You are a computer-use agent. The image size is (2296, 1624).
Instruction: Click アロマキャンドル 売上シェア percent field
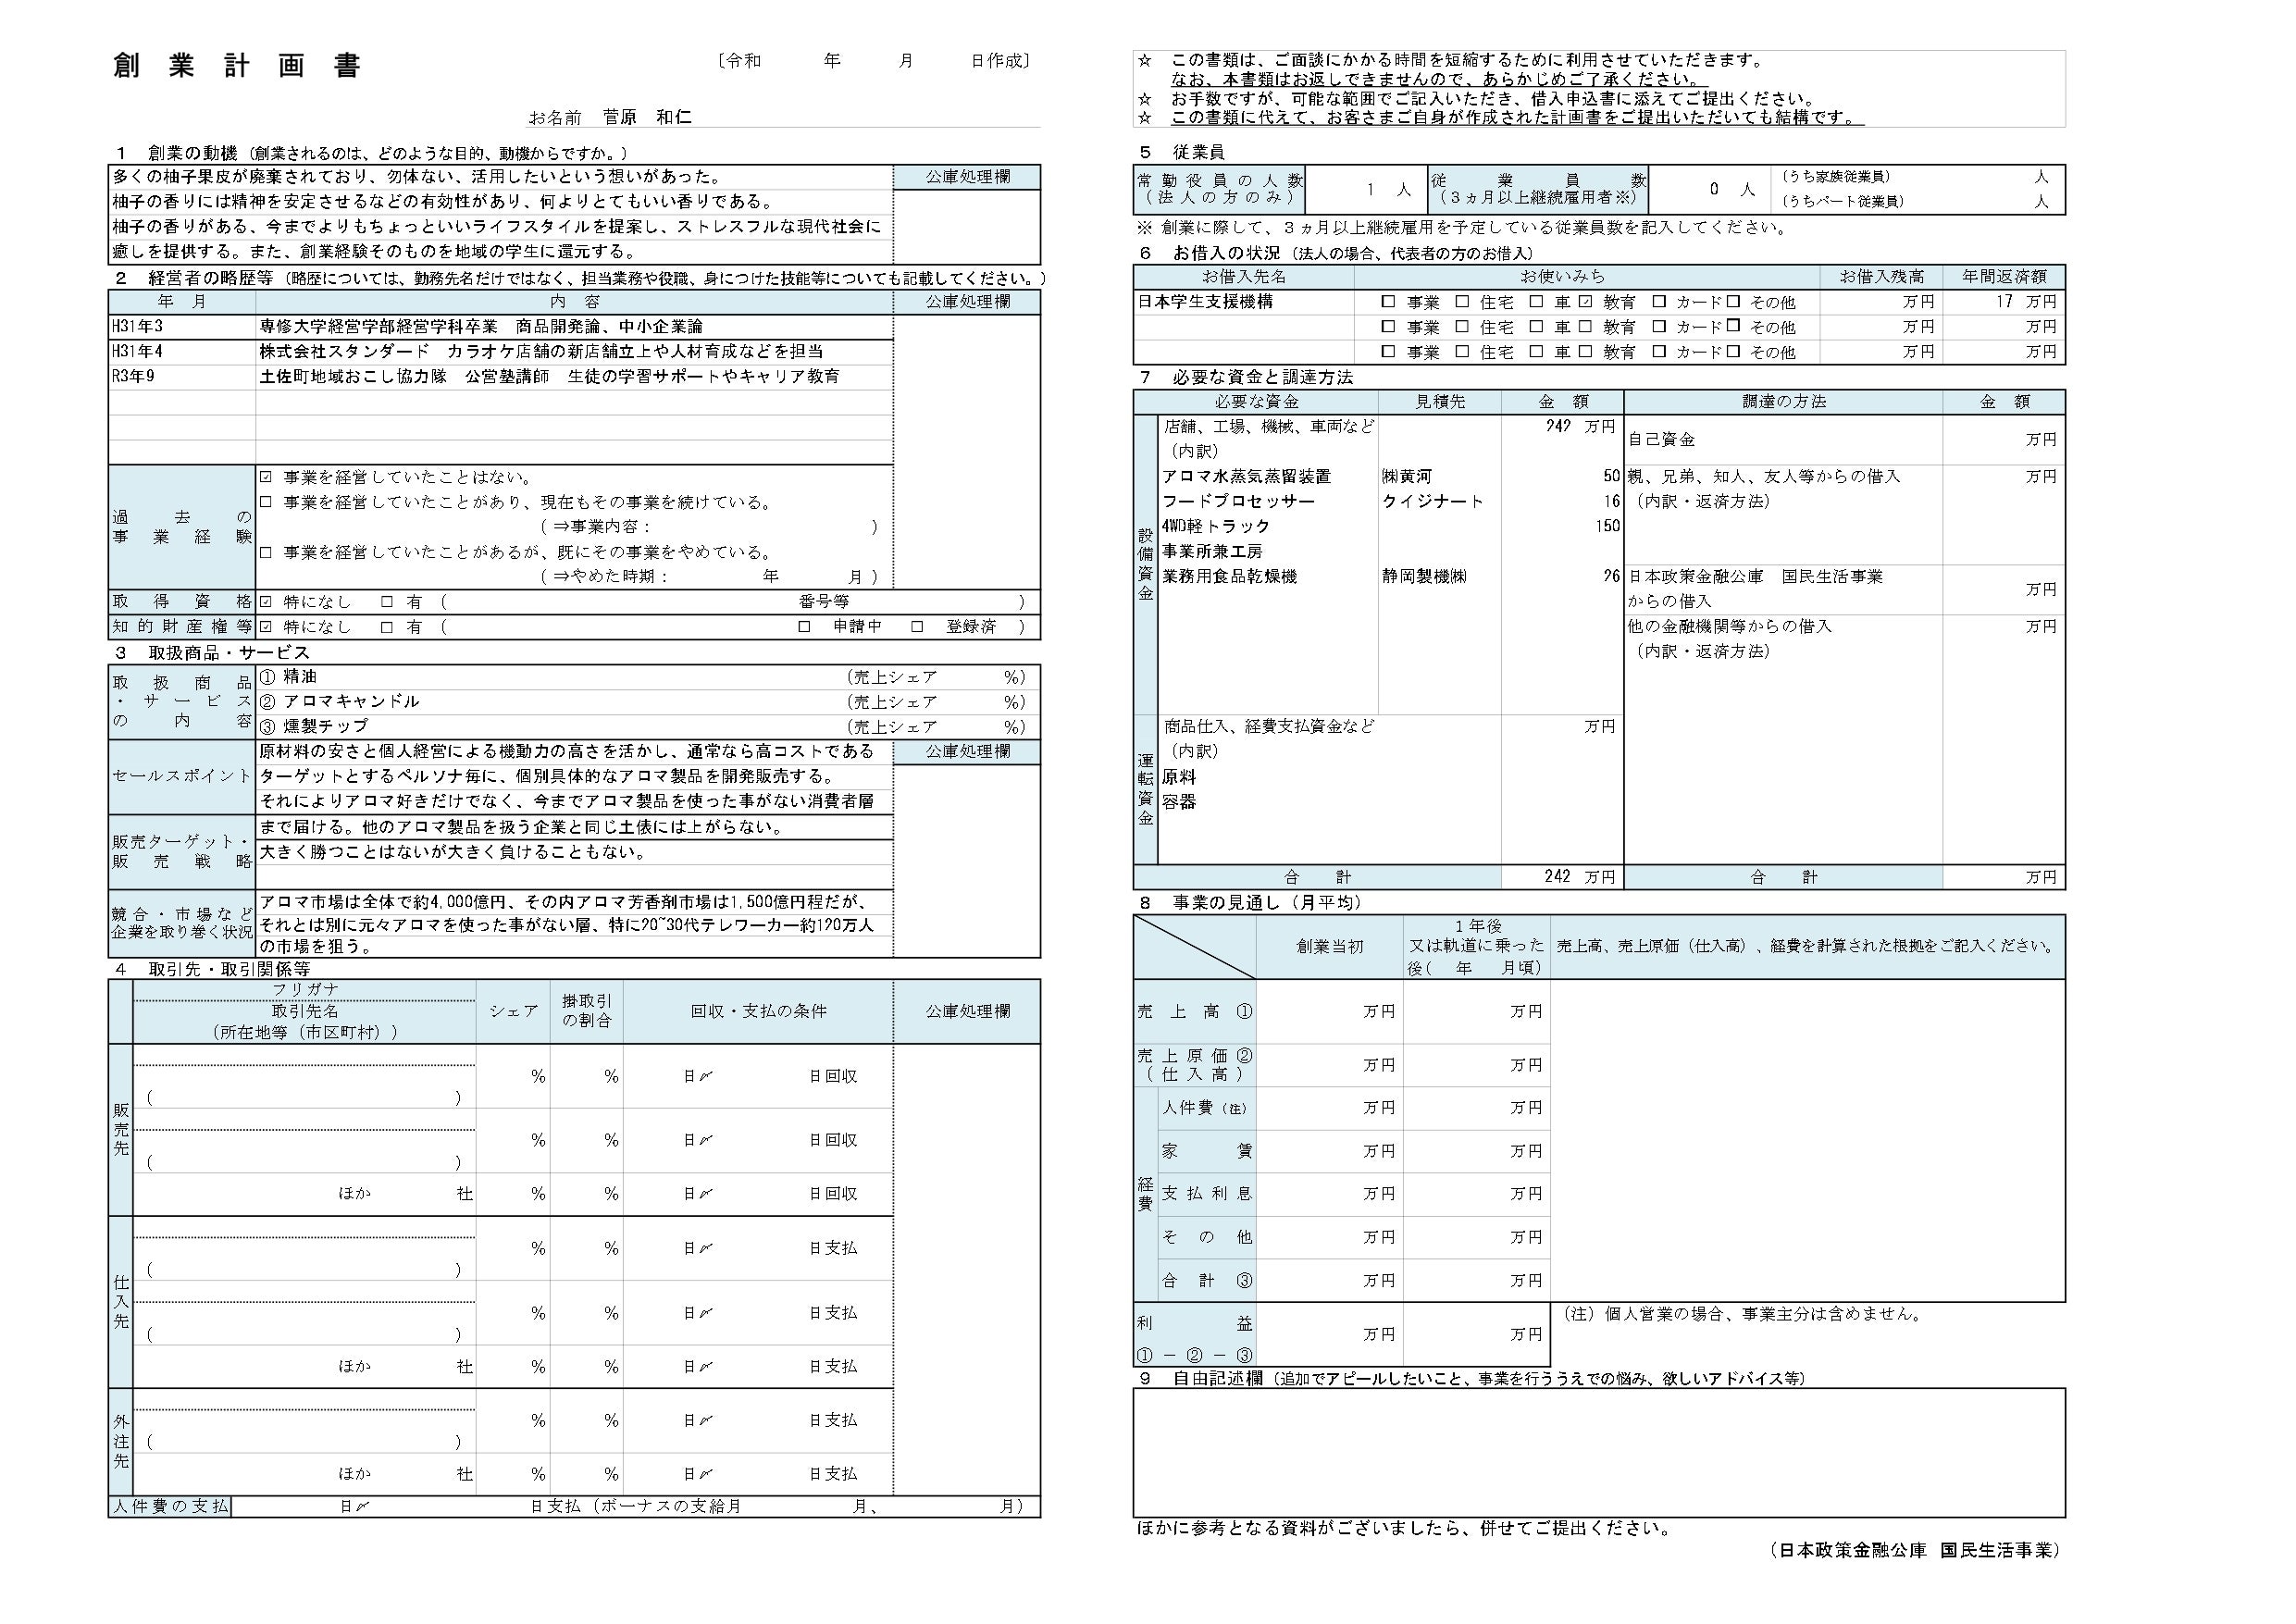[970, 702]
